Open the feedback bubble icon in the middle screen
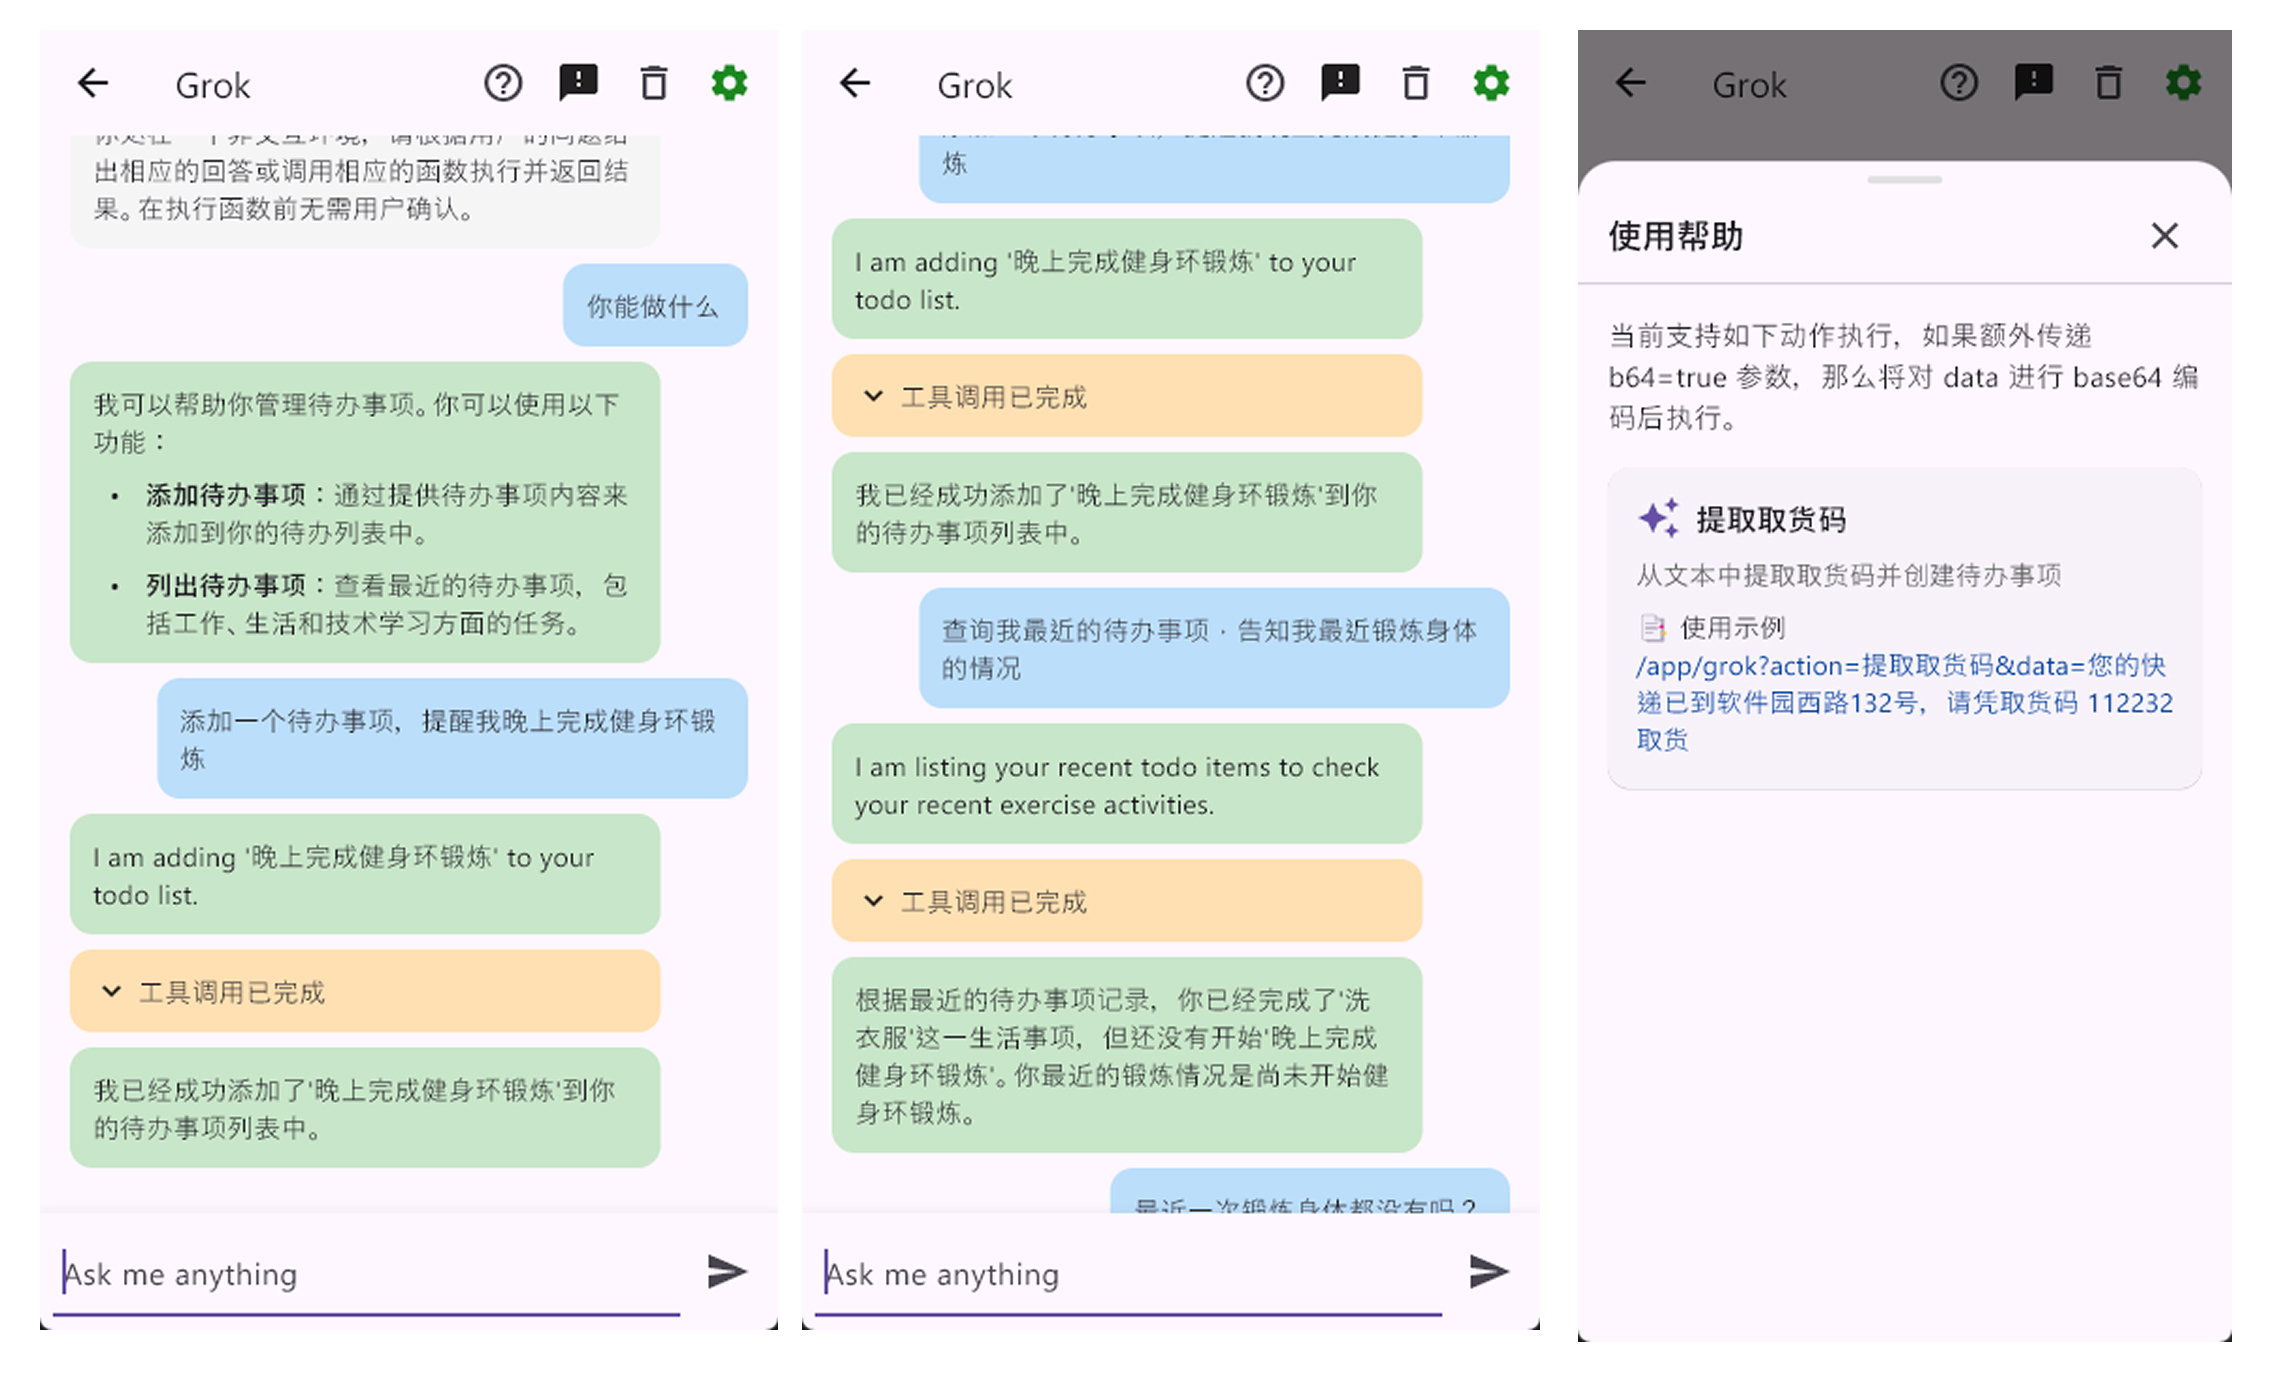2272x1374 pixels. coord(1340,83)
